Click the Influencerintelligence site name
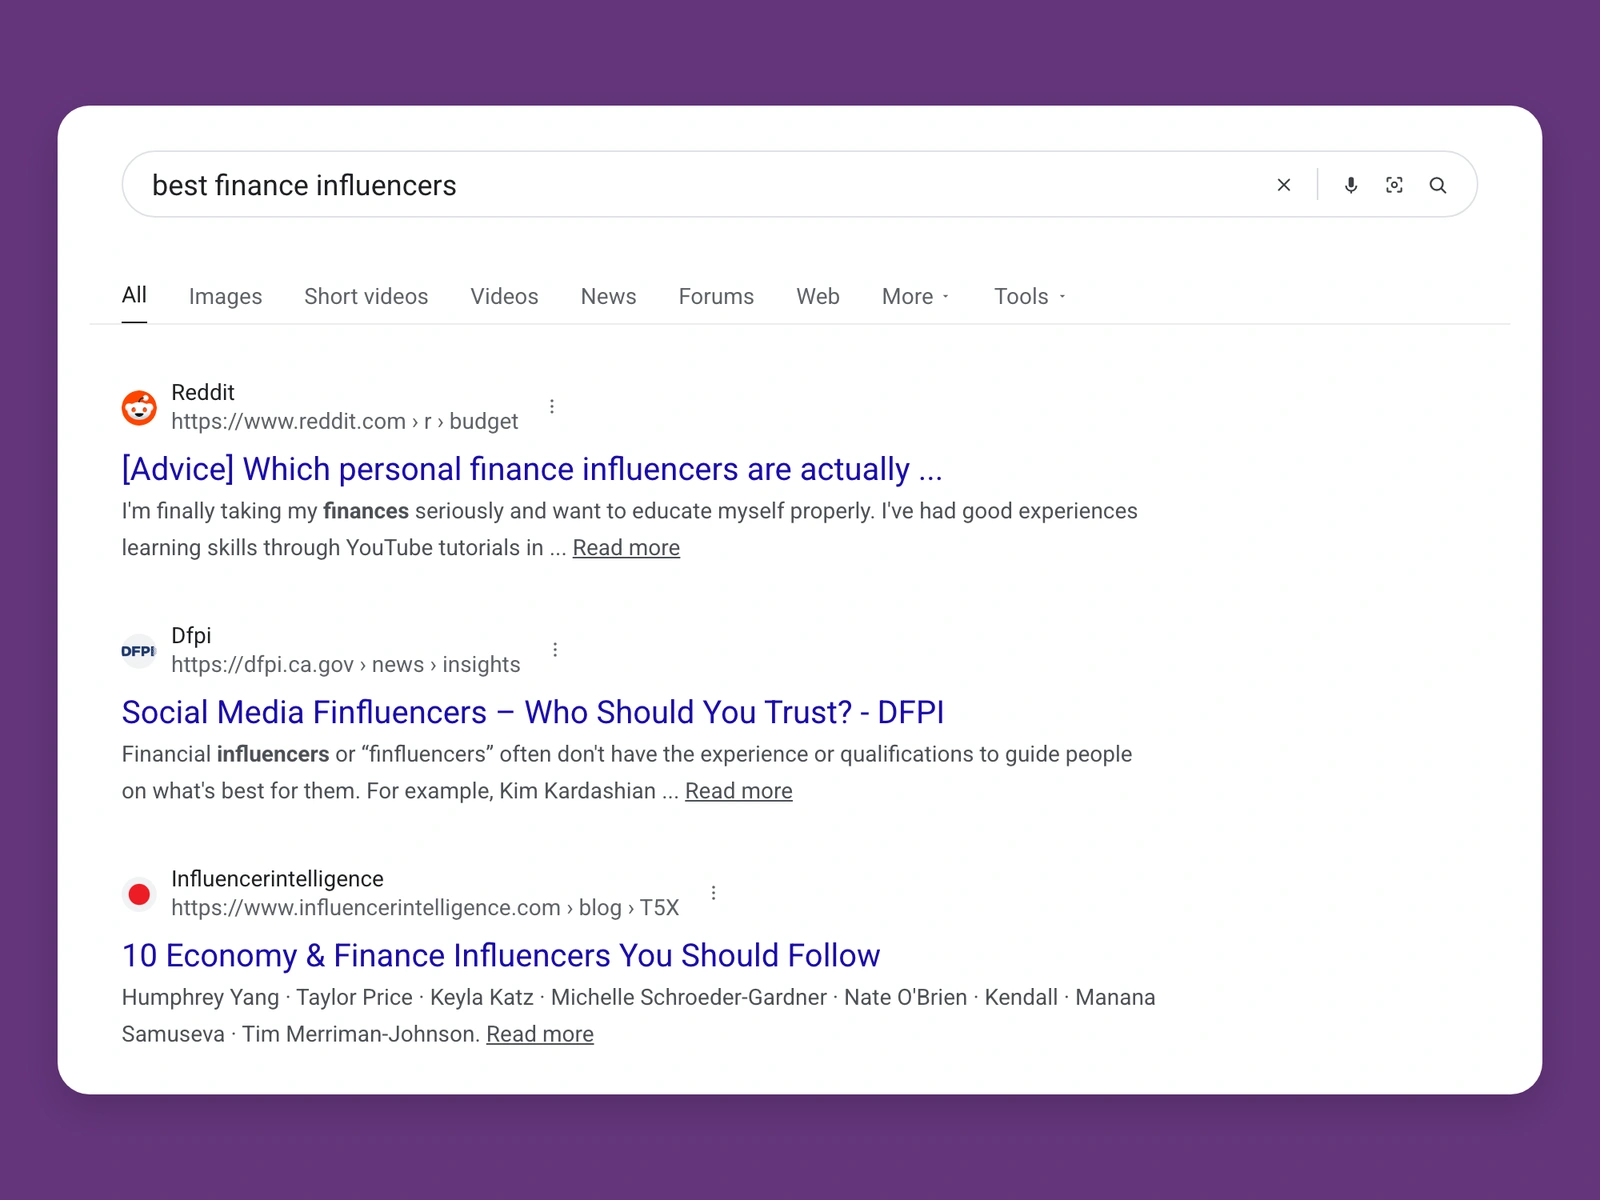Viewport: 1600px width, 1200px height. coord(277,879)
